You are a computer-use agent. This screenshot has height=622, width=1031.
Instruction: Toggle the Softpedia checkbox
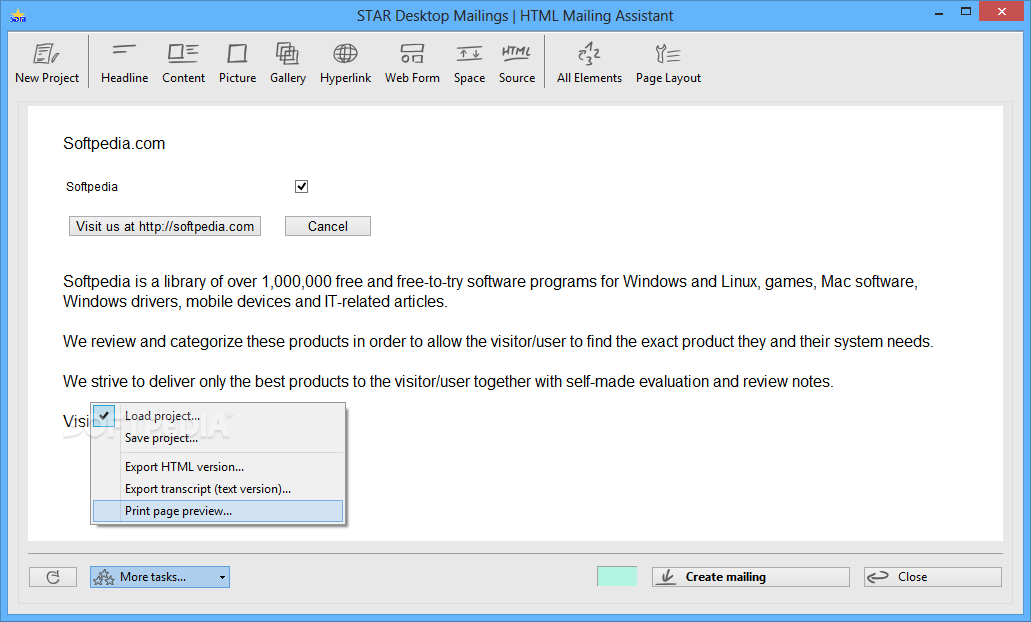(301, 187)
